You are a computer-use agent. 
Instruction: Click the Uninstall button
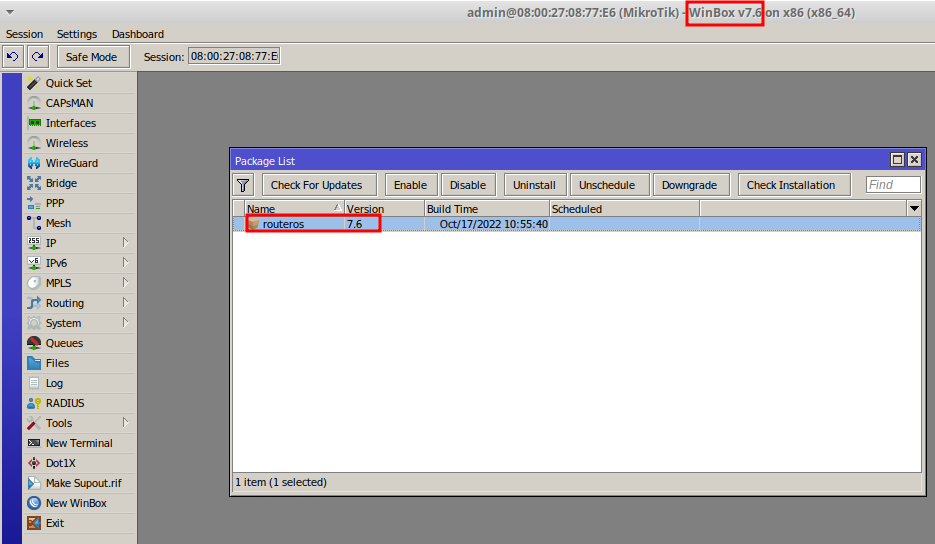tap(534, 185)
